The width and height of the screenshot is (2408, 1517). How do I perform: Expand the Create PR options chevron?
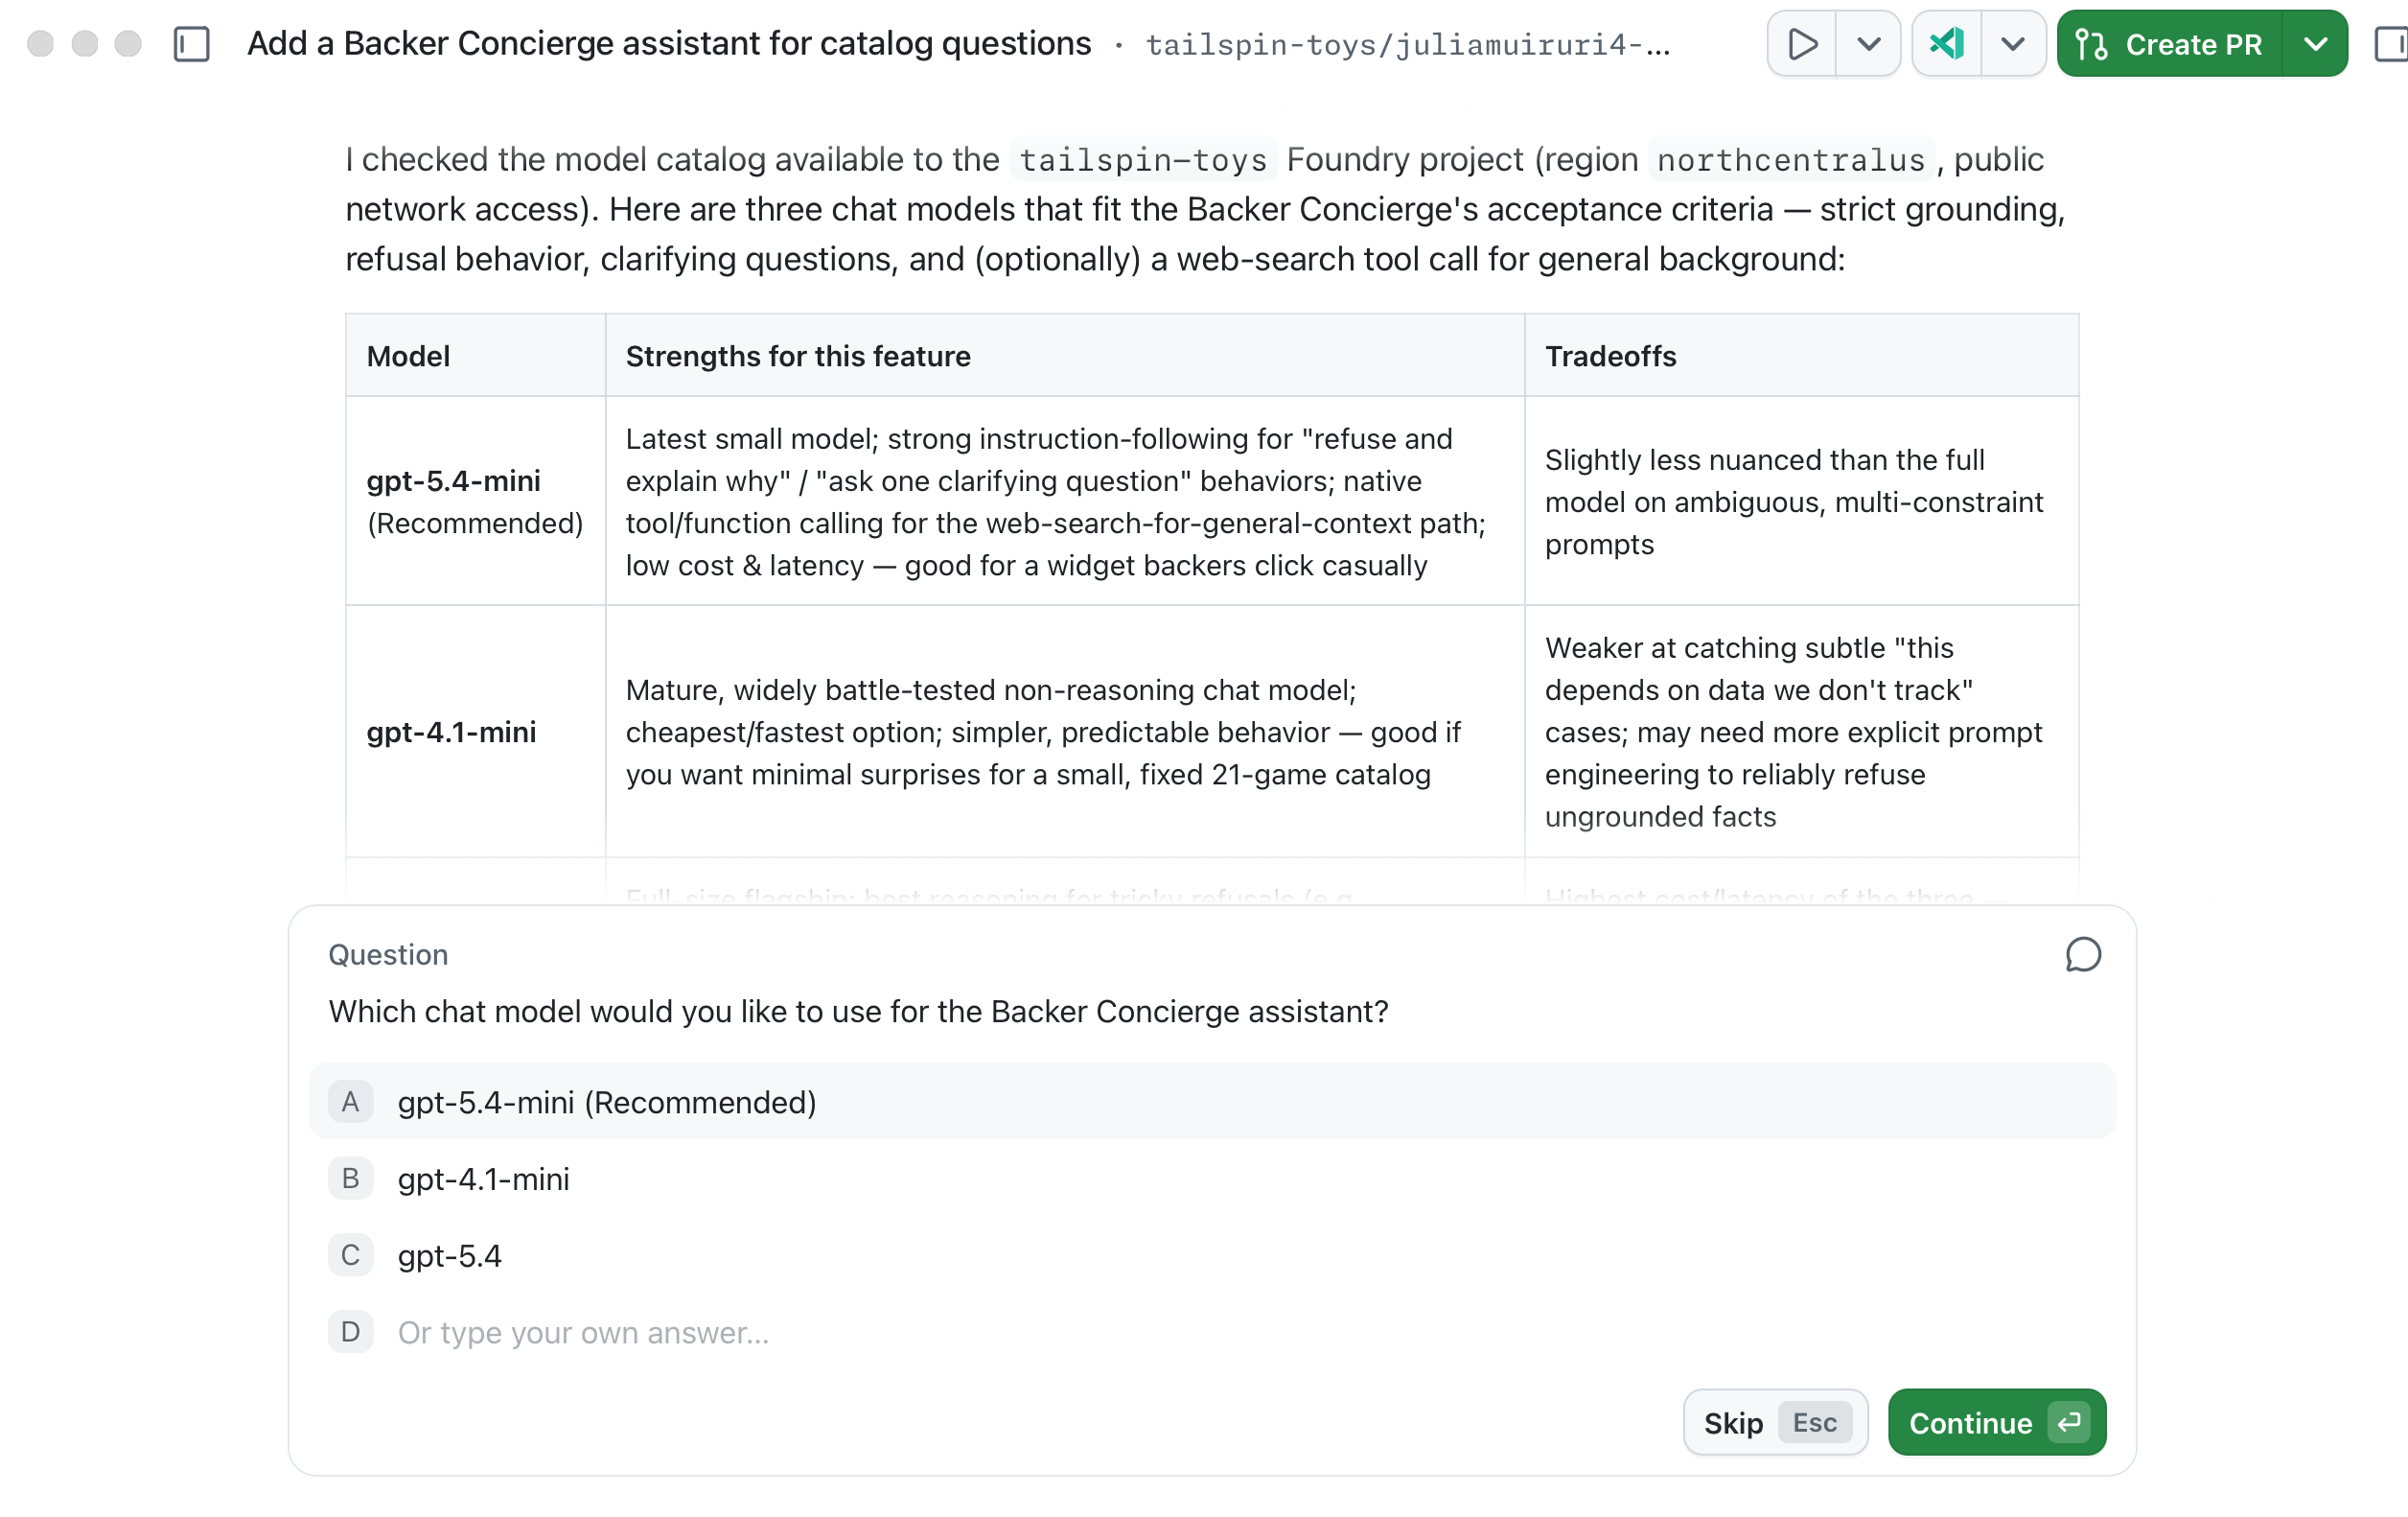2315,44
